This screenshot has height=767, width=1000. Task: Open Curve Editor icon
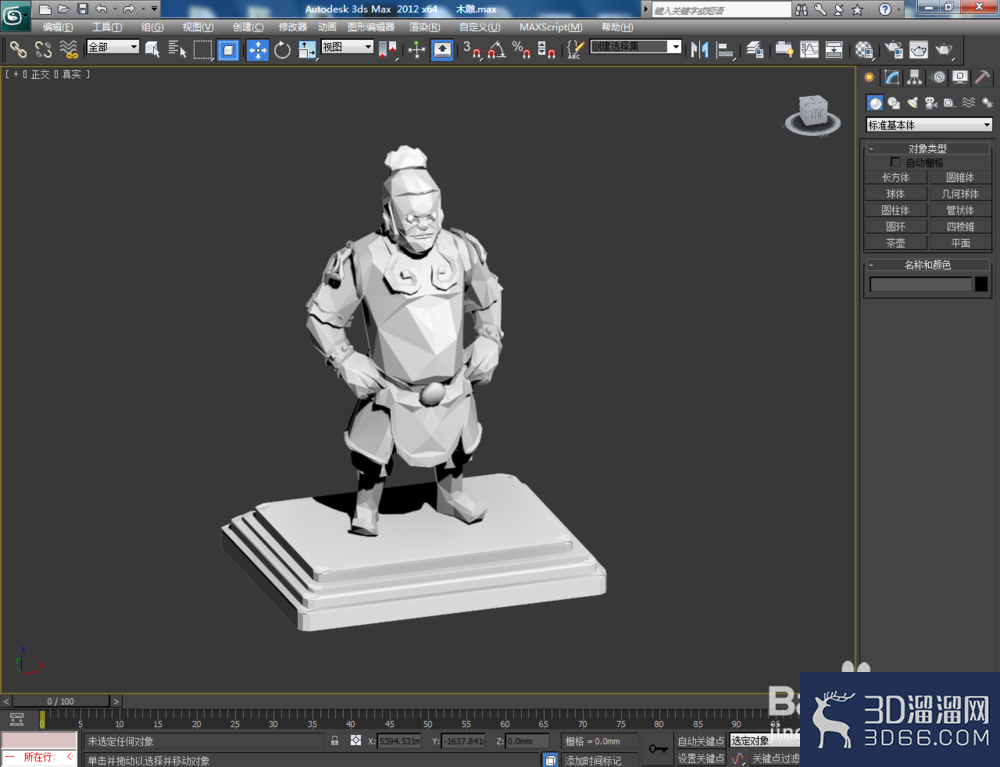809,50
